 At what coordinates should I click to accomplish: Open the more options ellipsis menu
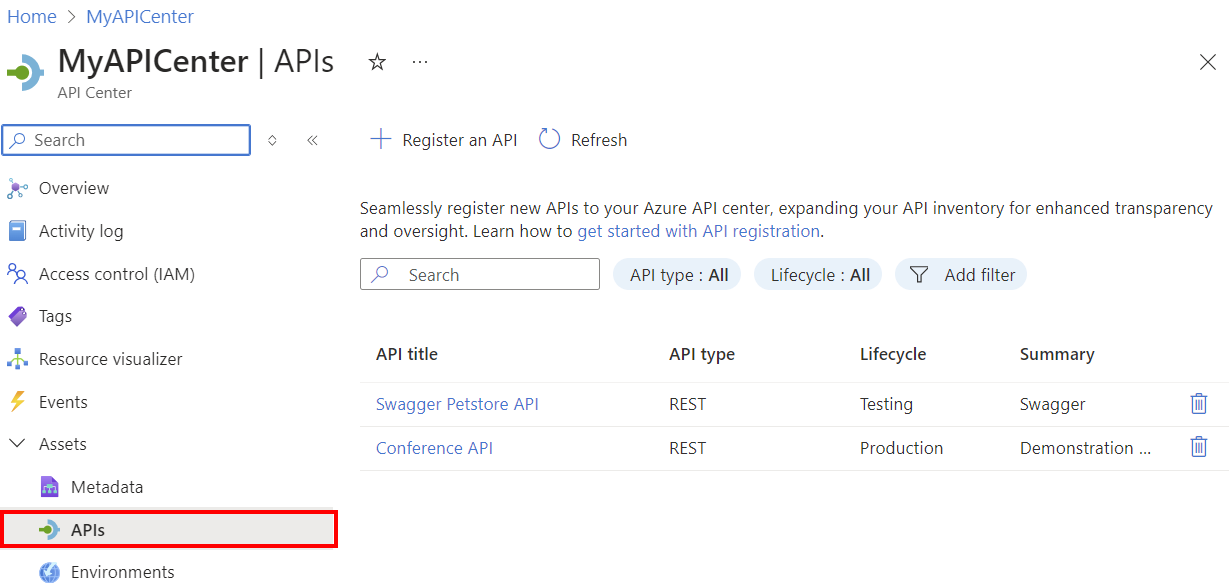point(420,62)
